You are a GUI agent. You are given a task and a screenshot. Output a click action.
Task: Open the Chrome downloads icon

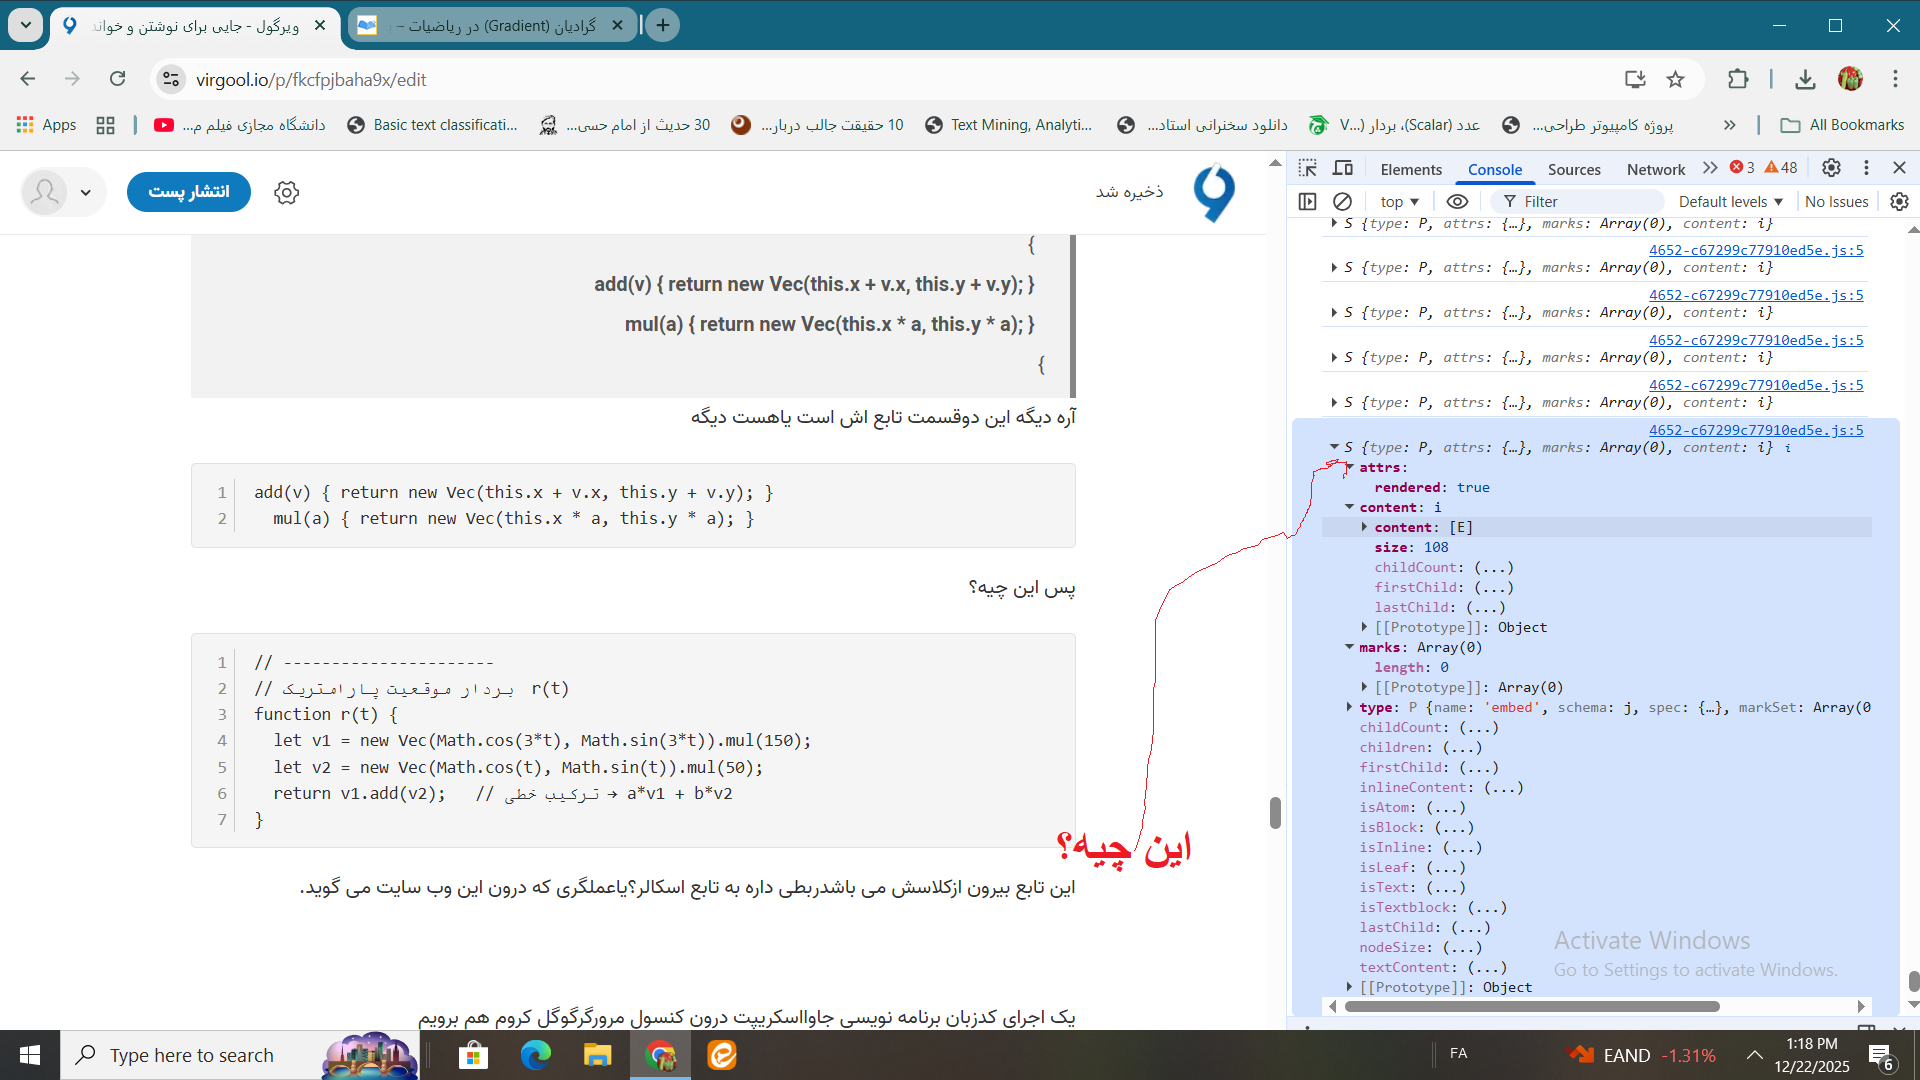[1805, 79]
